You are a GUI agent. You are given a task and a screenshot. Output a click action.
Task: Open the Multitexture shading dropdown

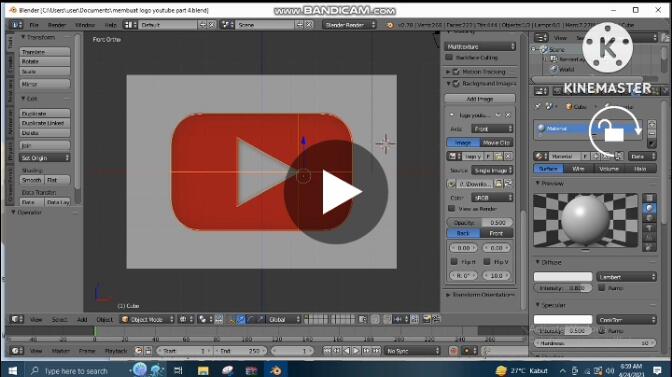[x=480, y=46]
